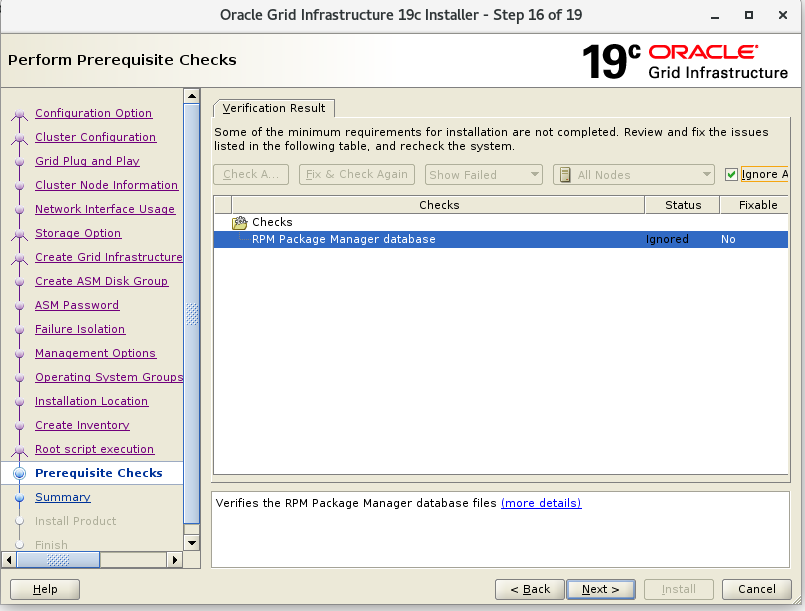The height and width of the screenshot is (611, 805).
Task: Jump to Network Interface Usage step
Action: tap(105, 209)
